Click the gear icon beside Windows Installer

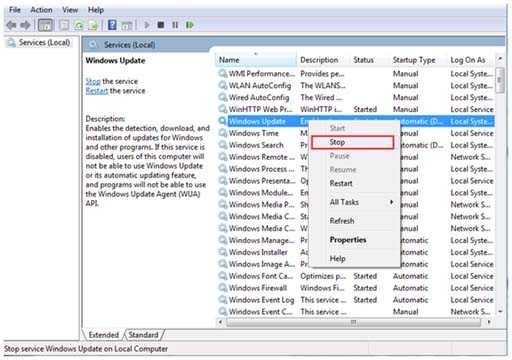click(x=222, y=252)
